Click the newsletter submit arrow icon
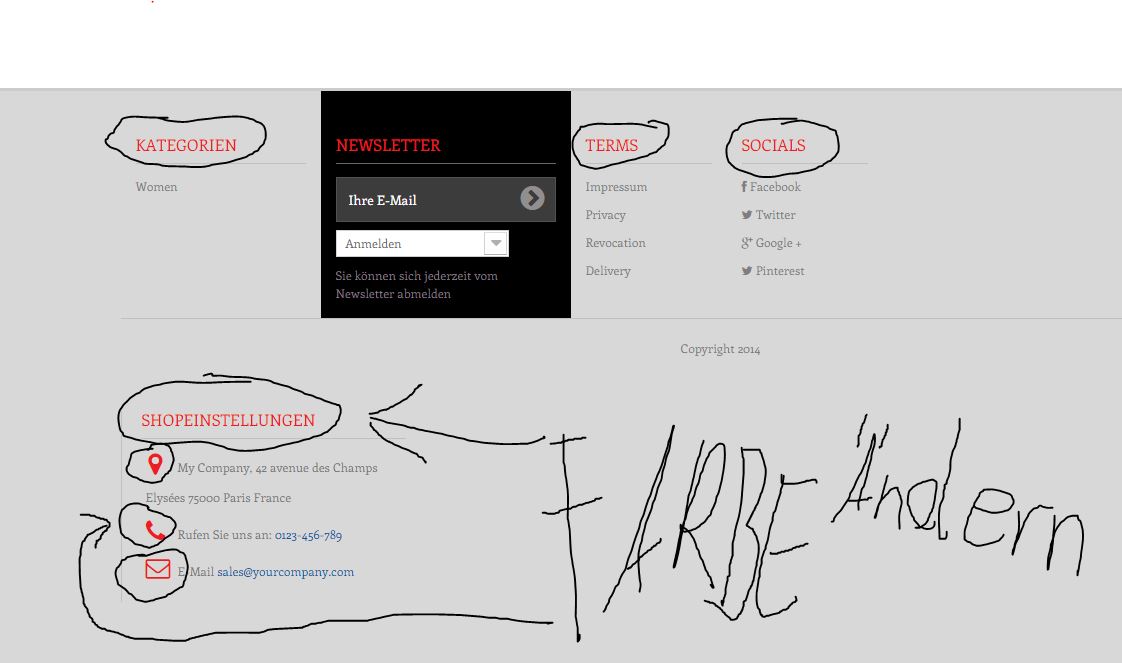The height and width of the screenshot is (663, 1122). tap(532, 198)
